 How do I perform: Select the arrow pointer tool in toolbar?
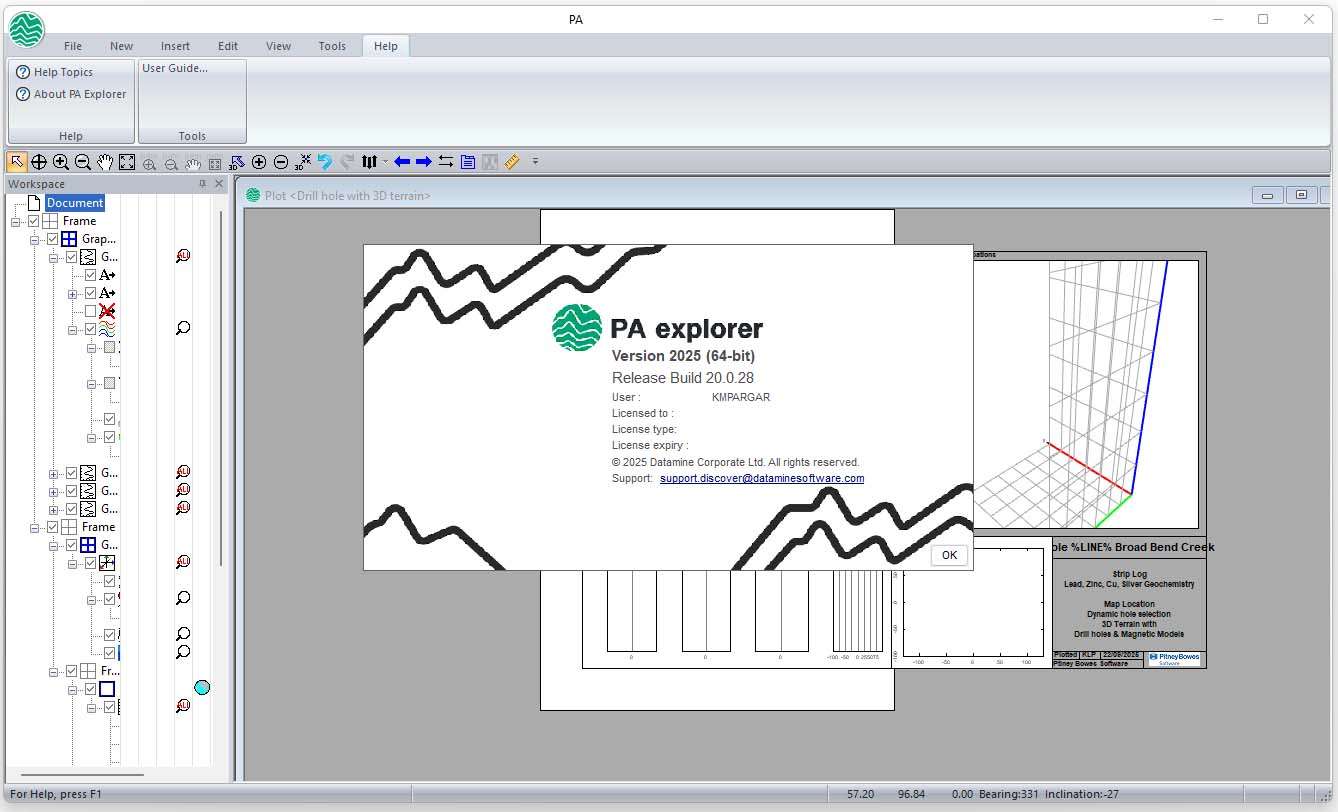click(17, 162)
